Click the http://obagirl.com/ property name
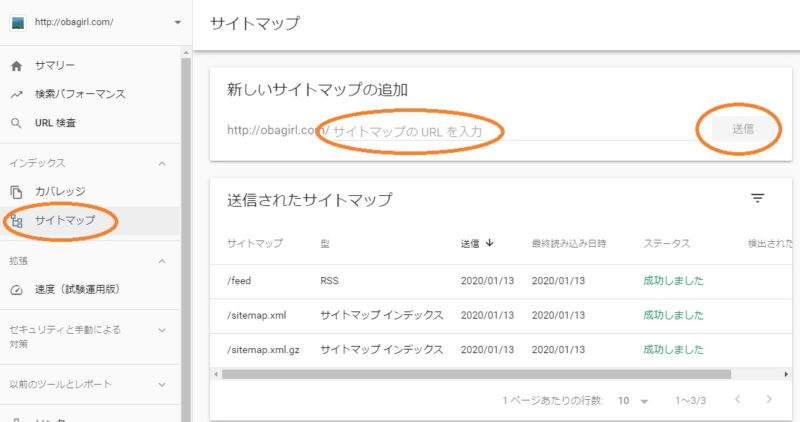 point(74,22)
